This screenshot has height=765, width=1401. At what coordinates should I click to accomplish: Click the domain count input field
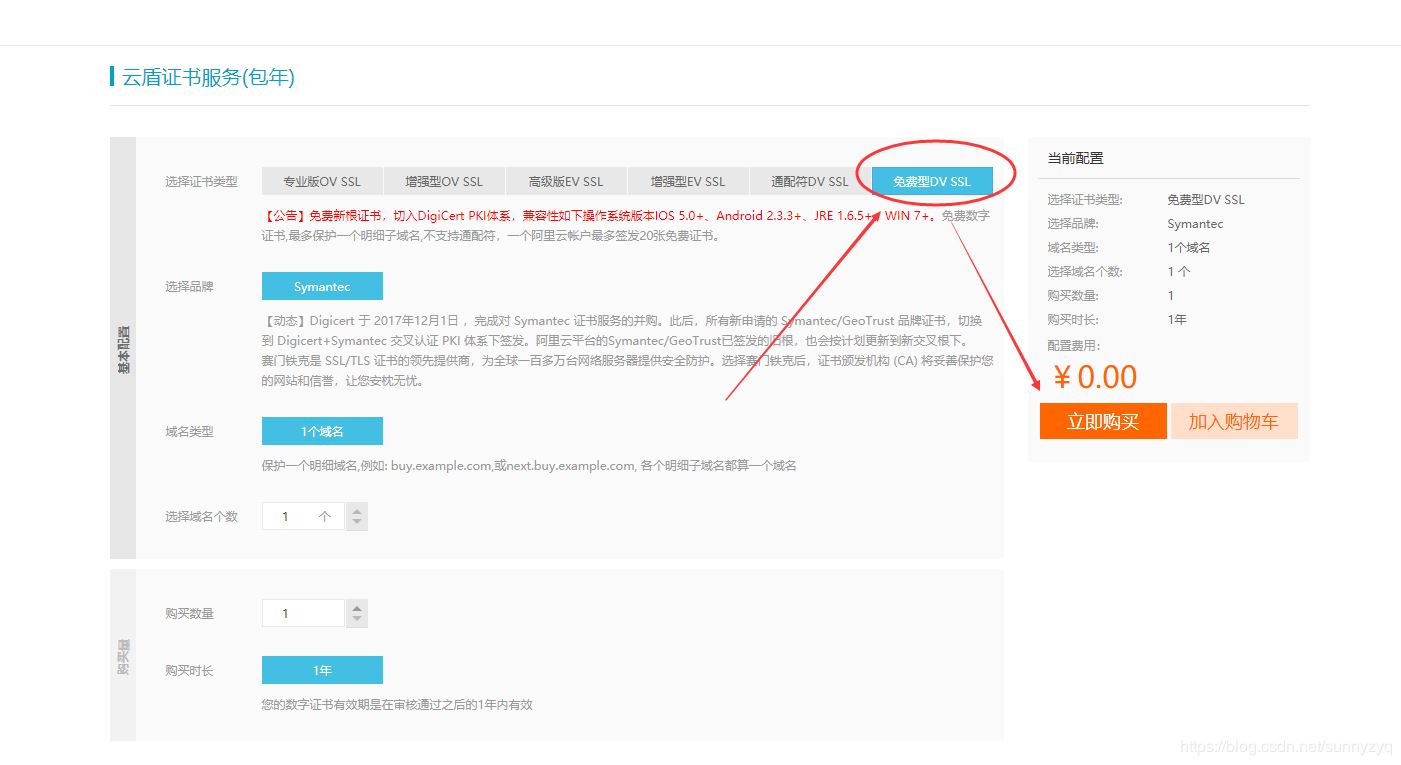coord(302,516)
